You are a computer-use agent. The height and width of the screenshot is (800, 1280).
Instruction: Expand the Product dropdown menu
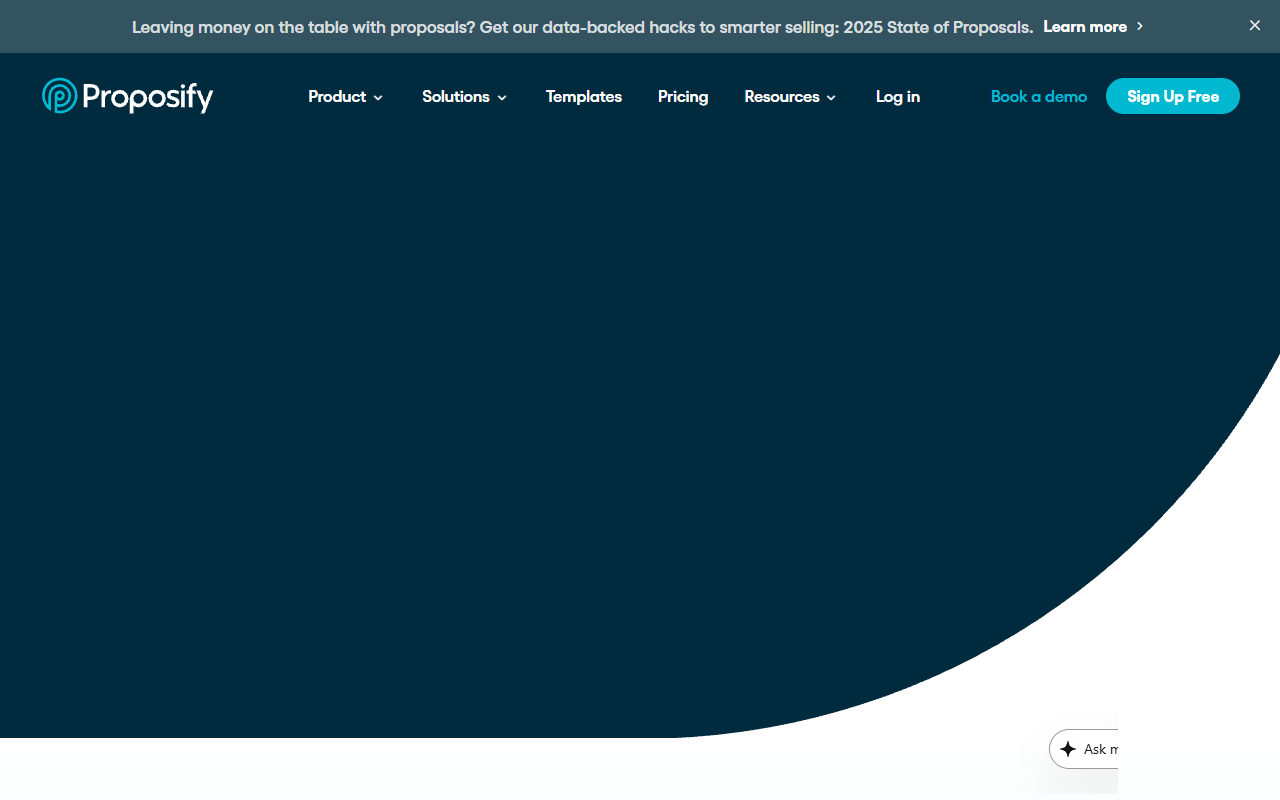[x=345, y=97]
